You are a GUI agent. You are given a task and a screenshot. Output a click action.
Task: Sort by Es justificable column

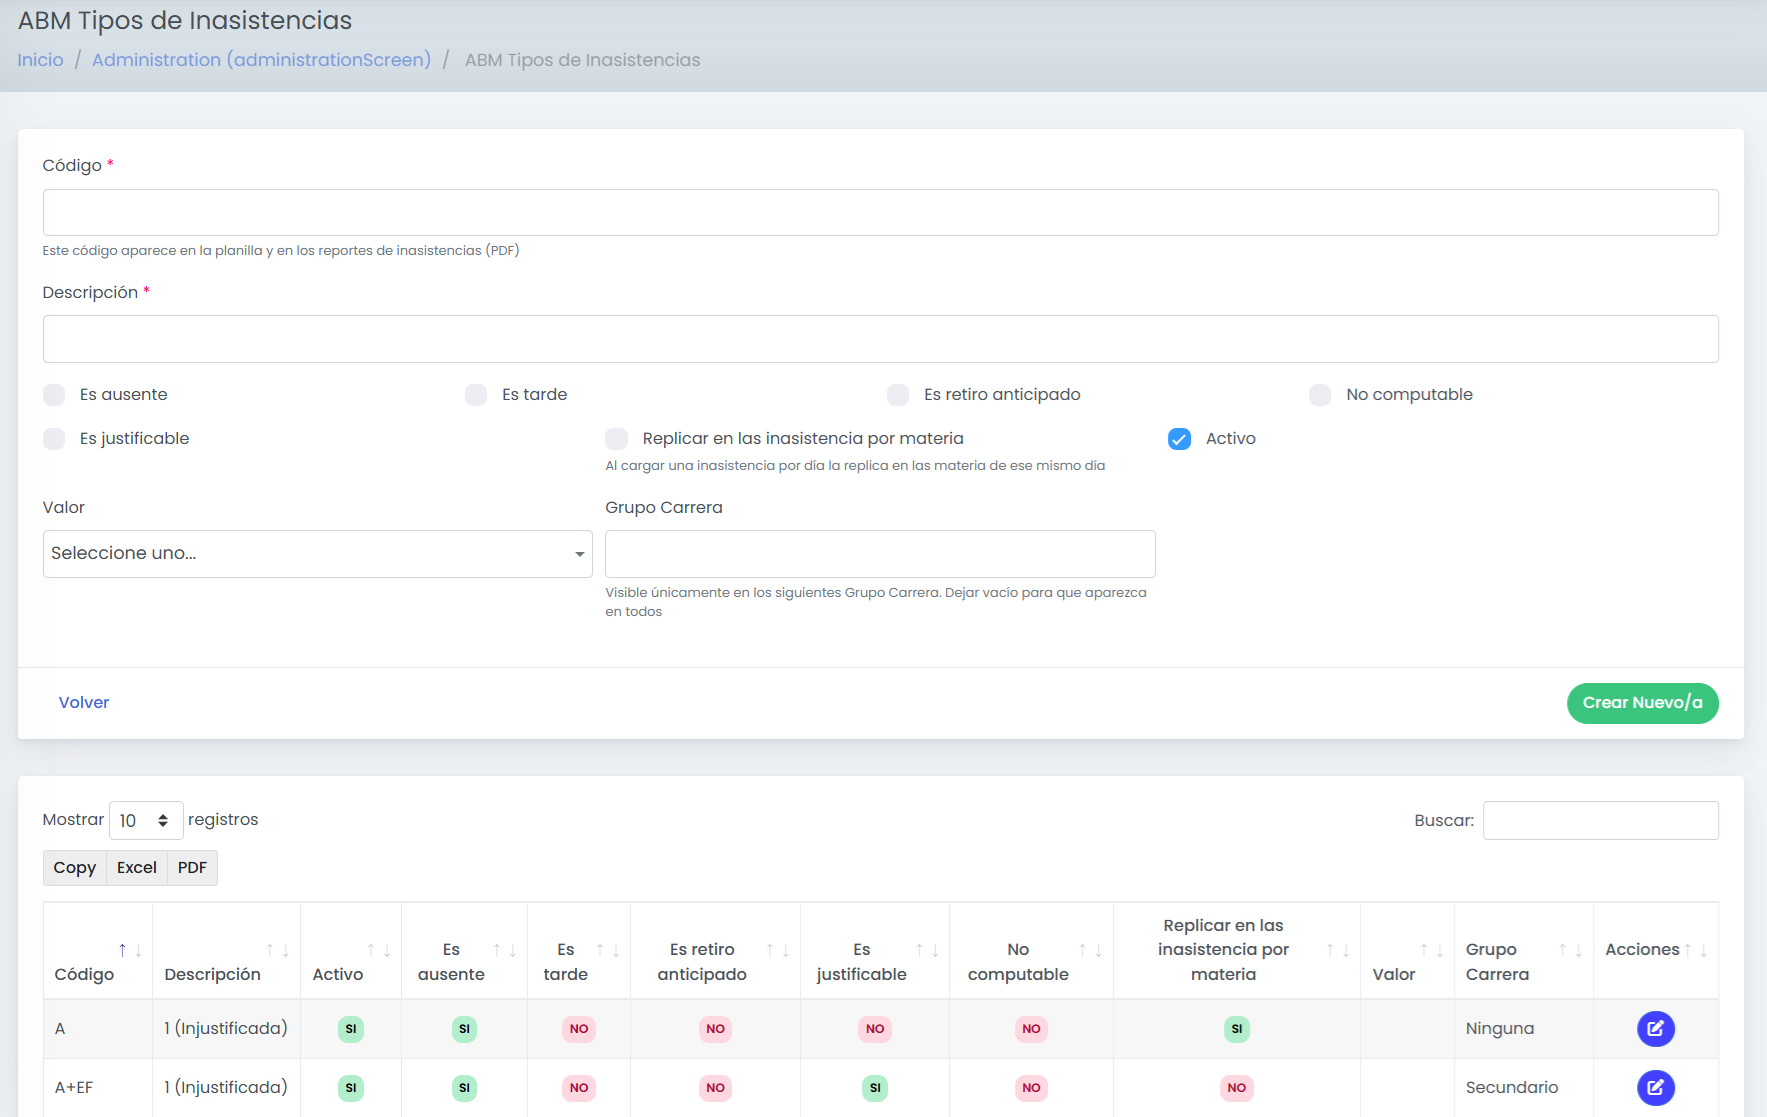875,950
